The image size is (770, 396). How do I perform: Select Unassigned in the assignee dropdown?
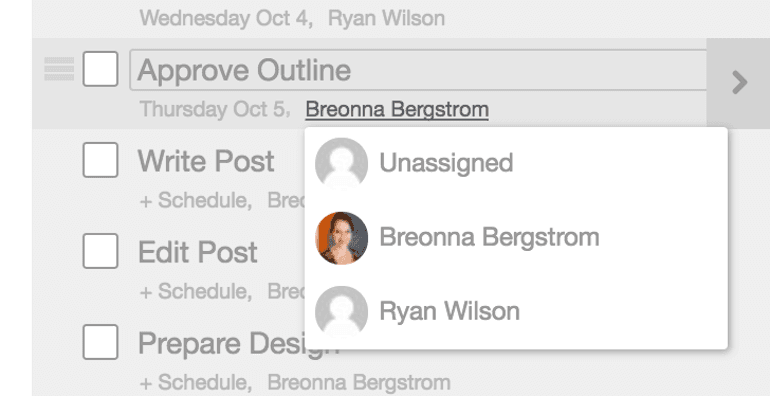(516, 164)
